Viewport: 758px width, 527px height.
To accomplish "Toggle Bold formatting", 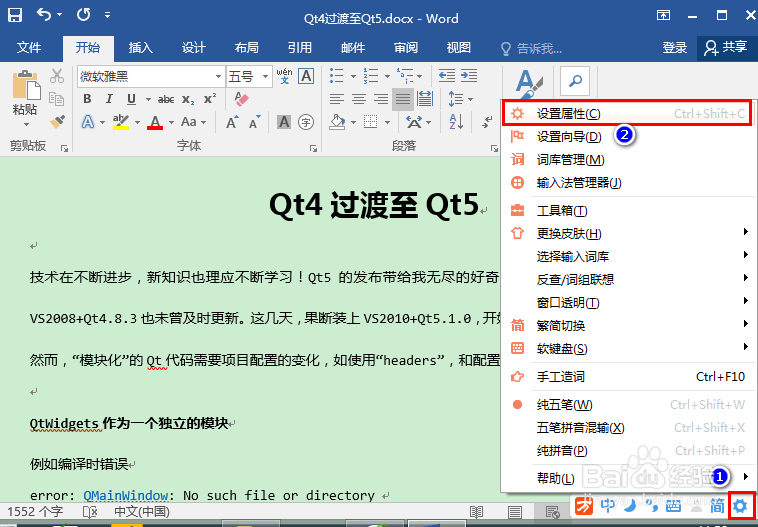I will coord(87,99).
